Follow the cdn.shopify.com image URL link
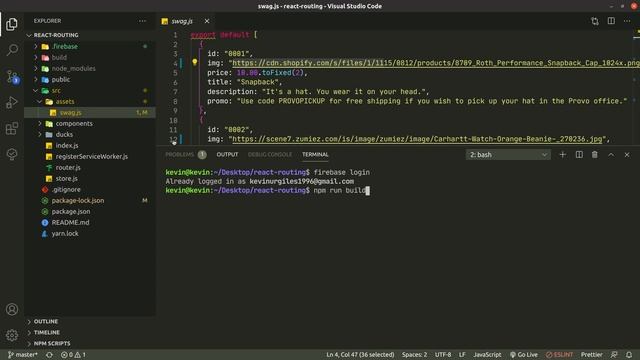 coord(436,63)
